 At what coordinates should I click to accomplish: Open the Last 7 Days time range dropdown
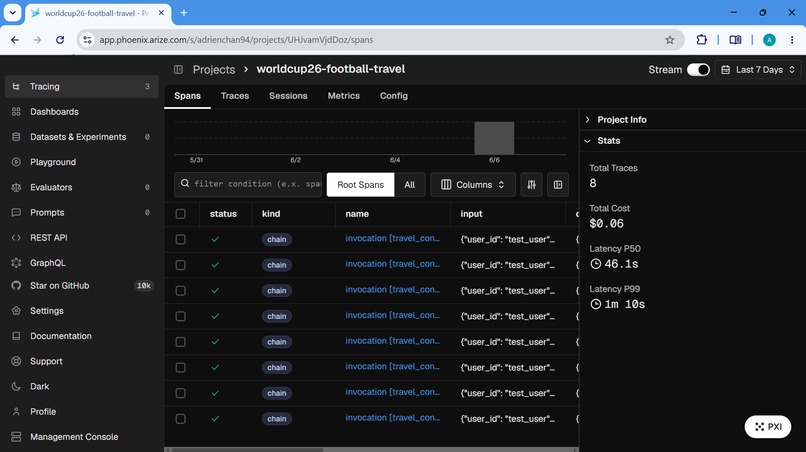pos(758,69)
